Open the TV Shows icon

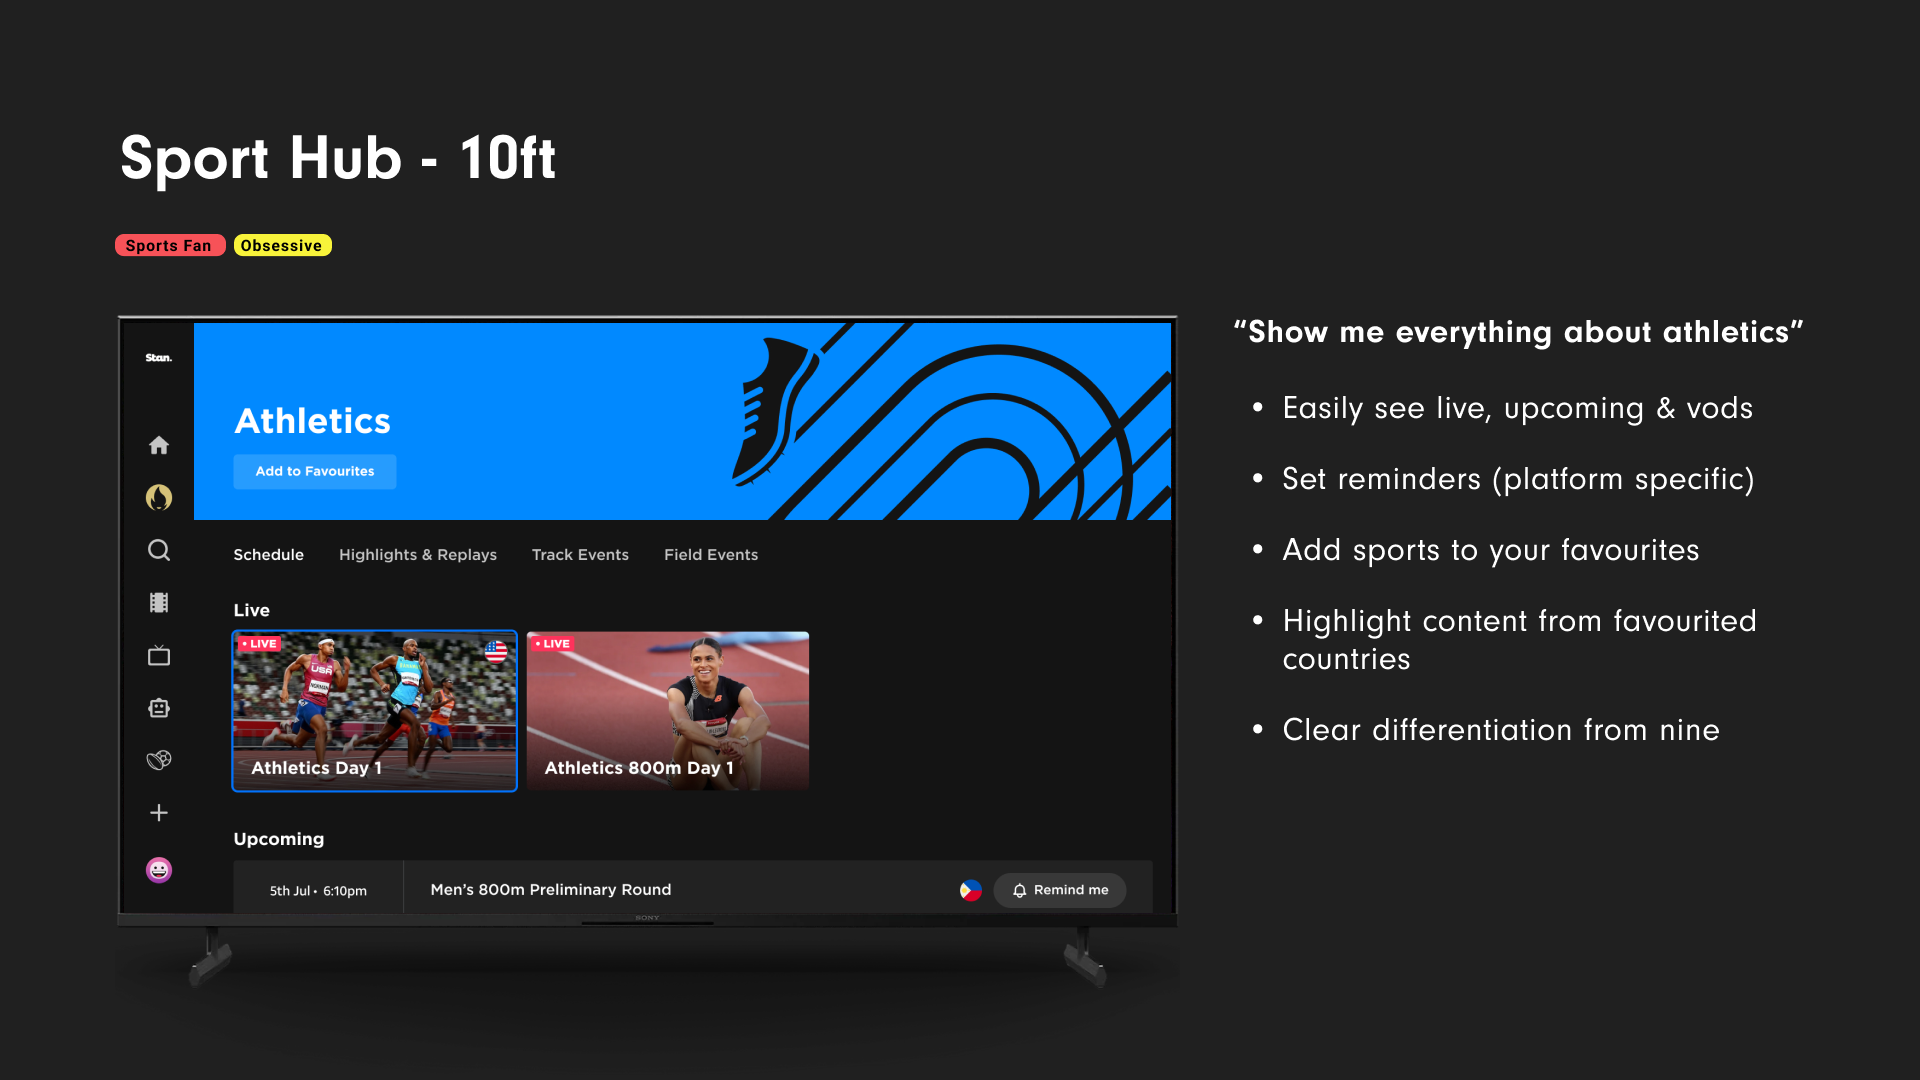coord(158,656)
